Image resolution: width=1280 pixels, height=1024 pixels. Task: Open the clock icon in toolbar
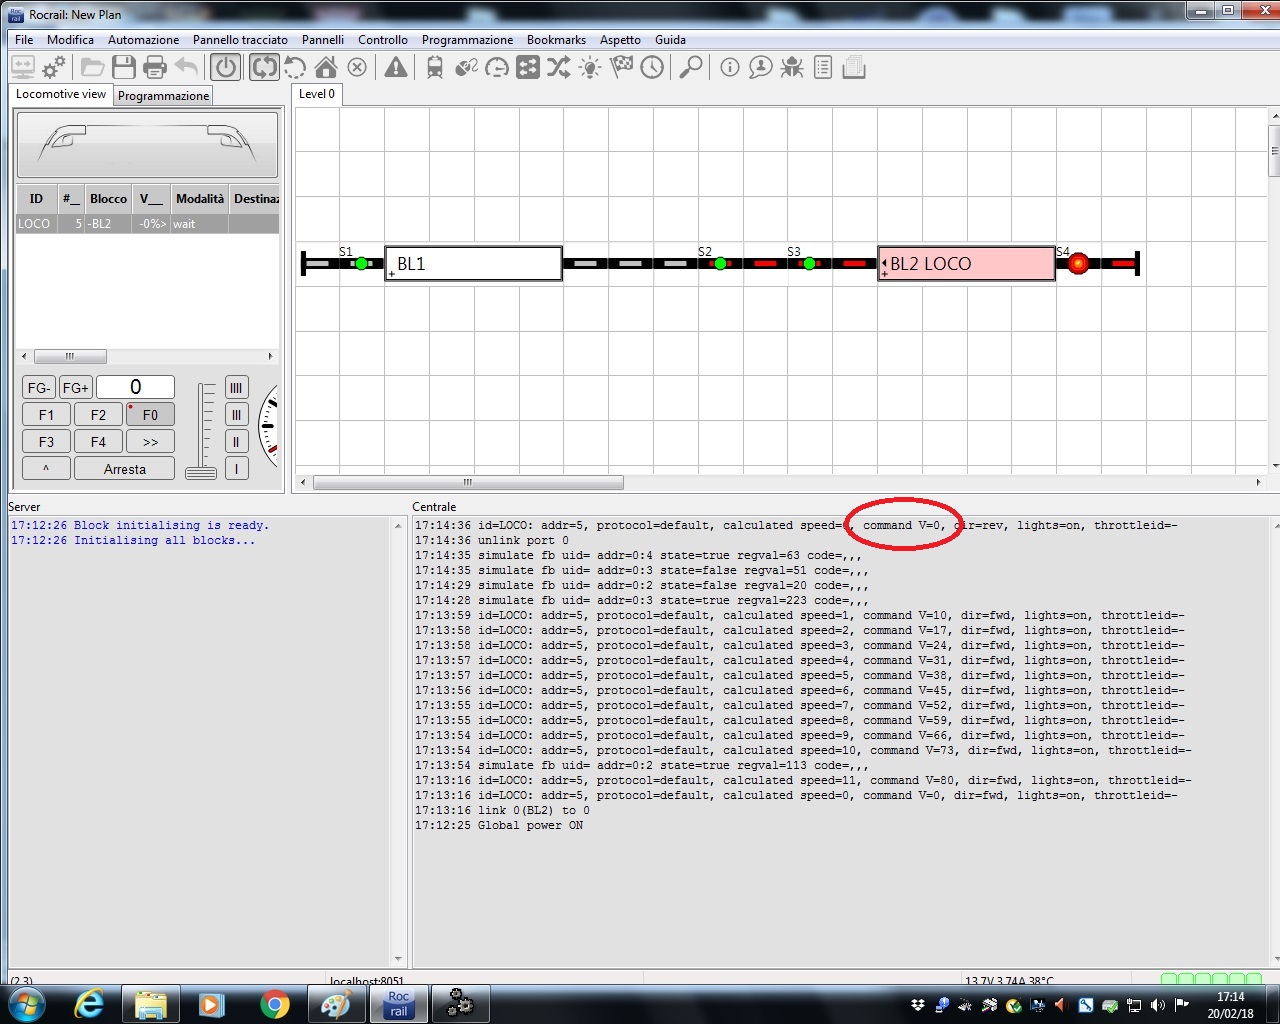[x=652, y=68]
